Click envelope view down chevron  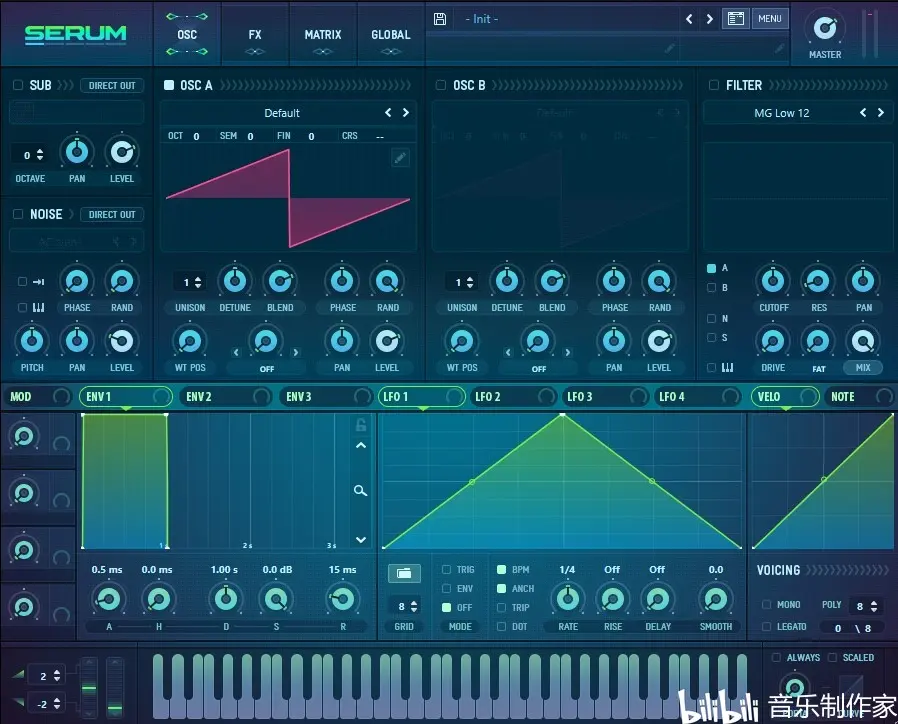point(361,540)
